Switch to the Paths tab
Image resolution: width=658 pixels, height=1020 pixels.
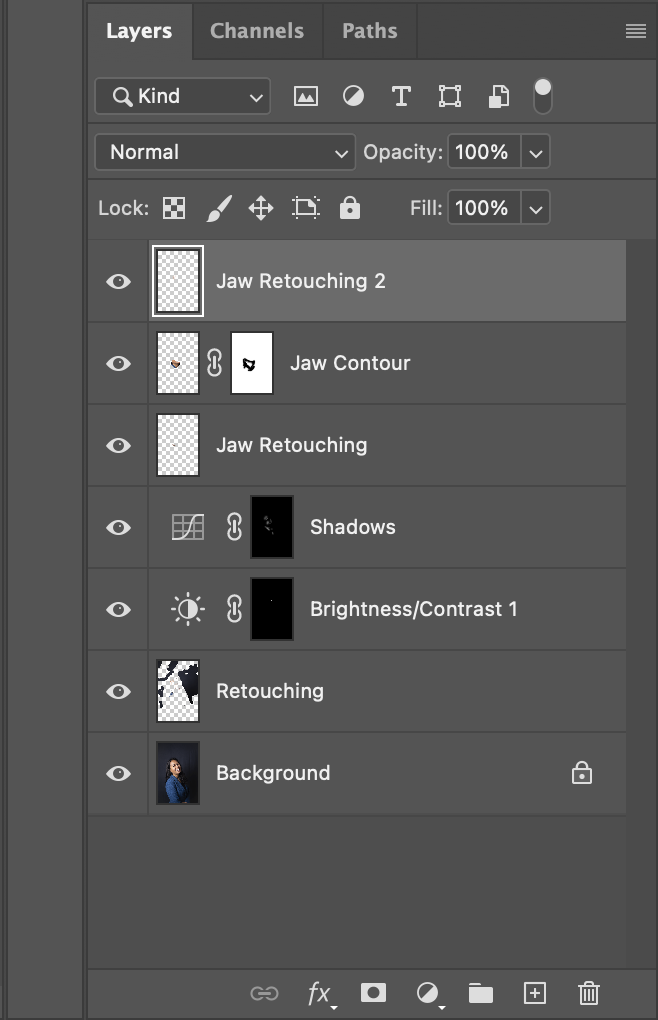click(x=369, y=31)
